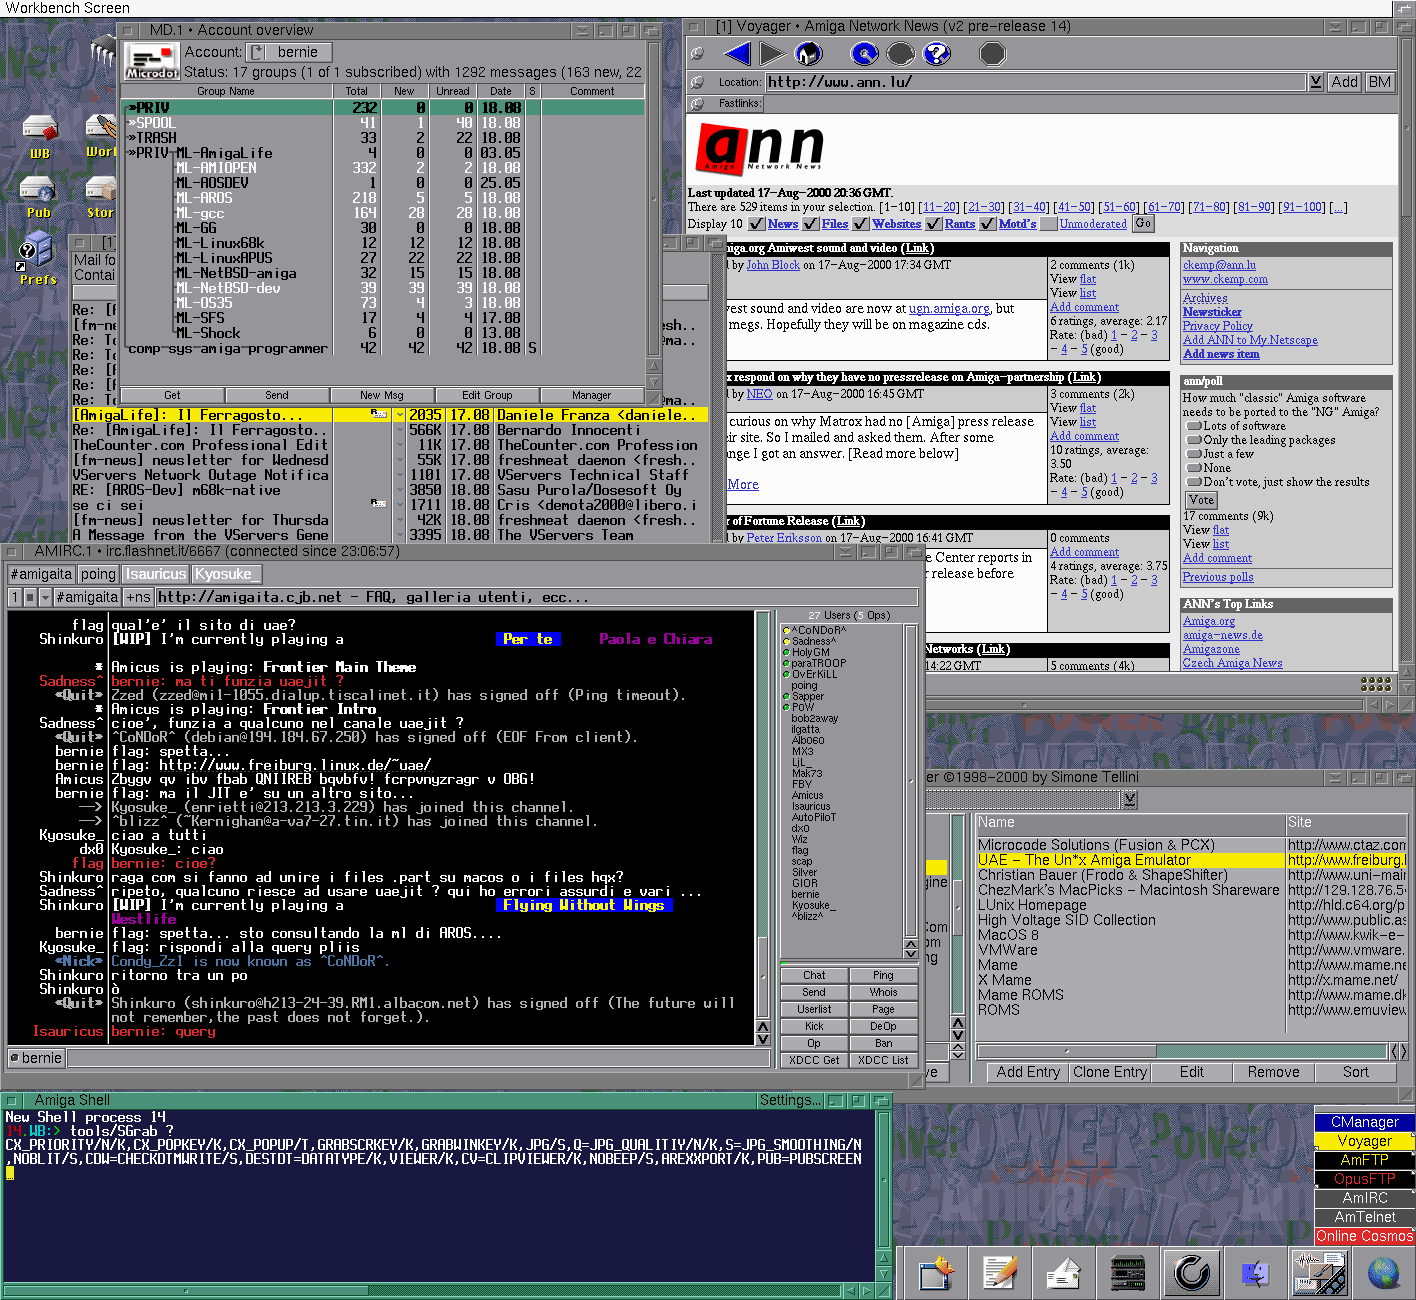Uncheck the News checkbox on ANN page
Screen dimensions: 1416x1300
[x=757, y=224]
